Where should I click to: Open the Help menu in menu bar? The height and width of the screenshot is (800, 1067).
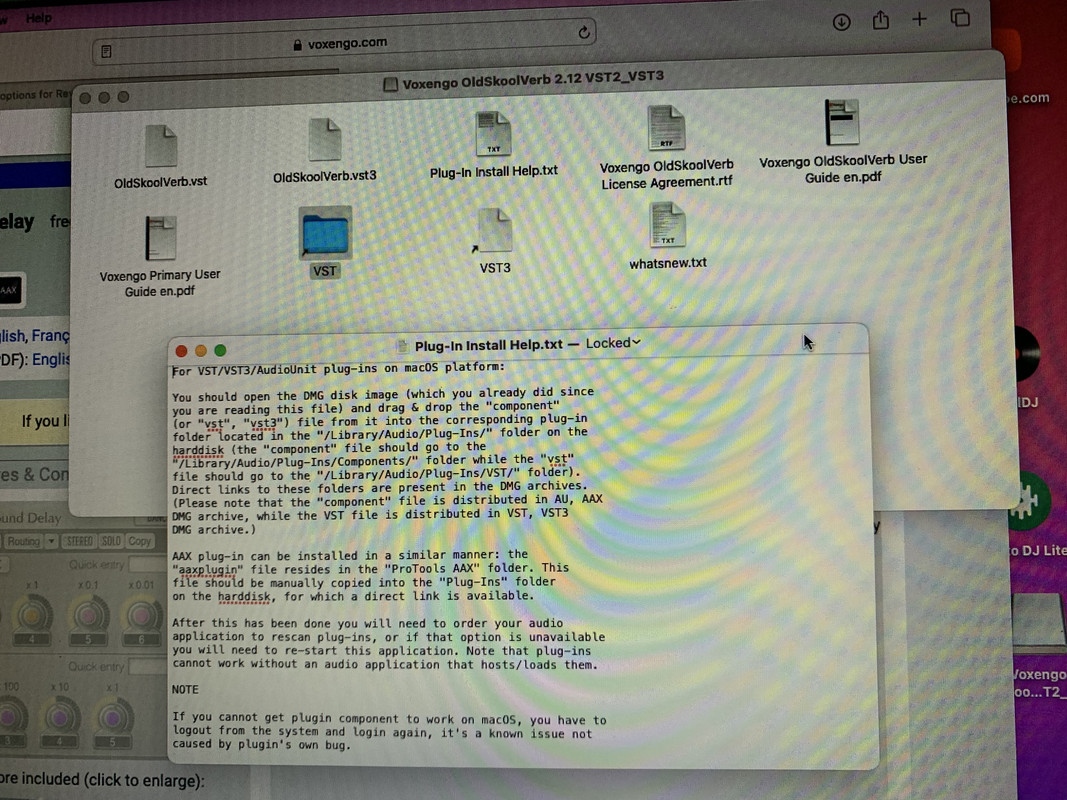point(39,18)
